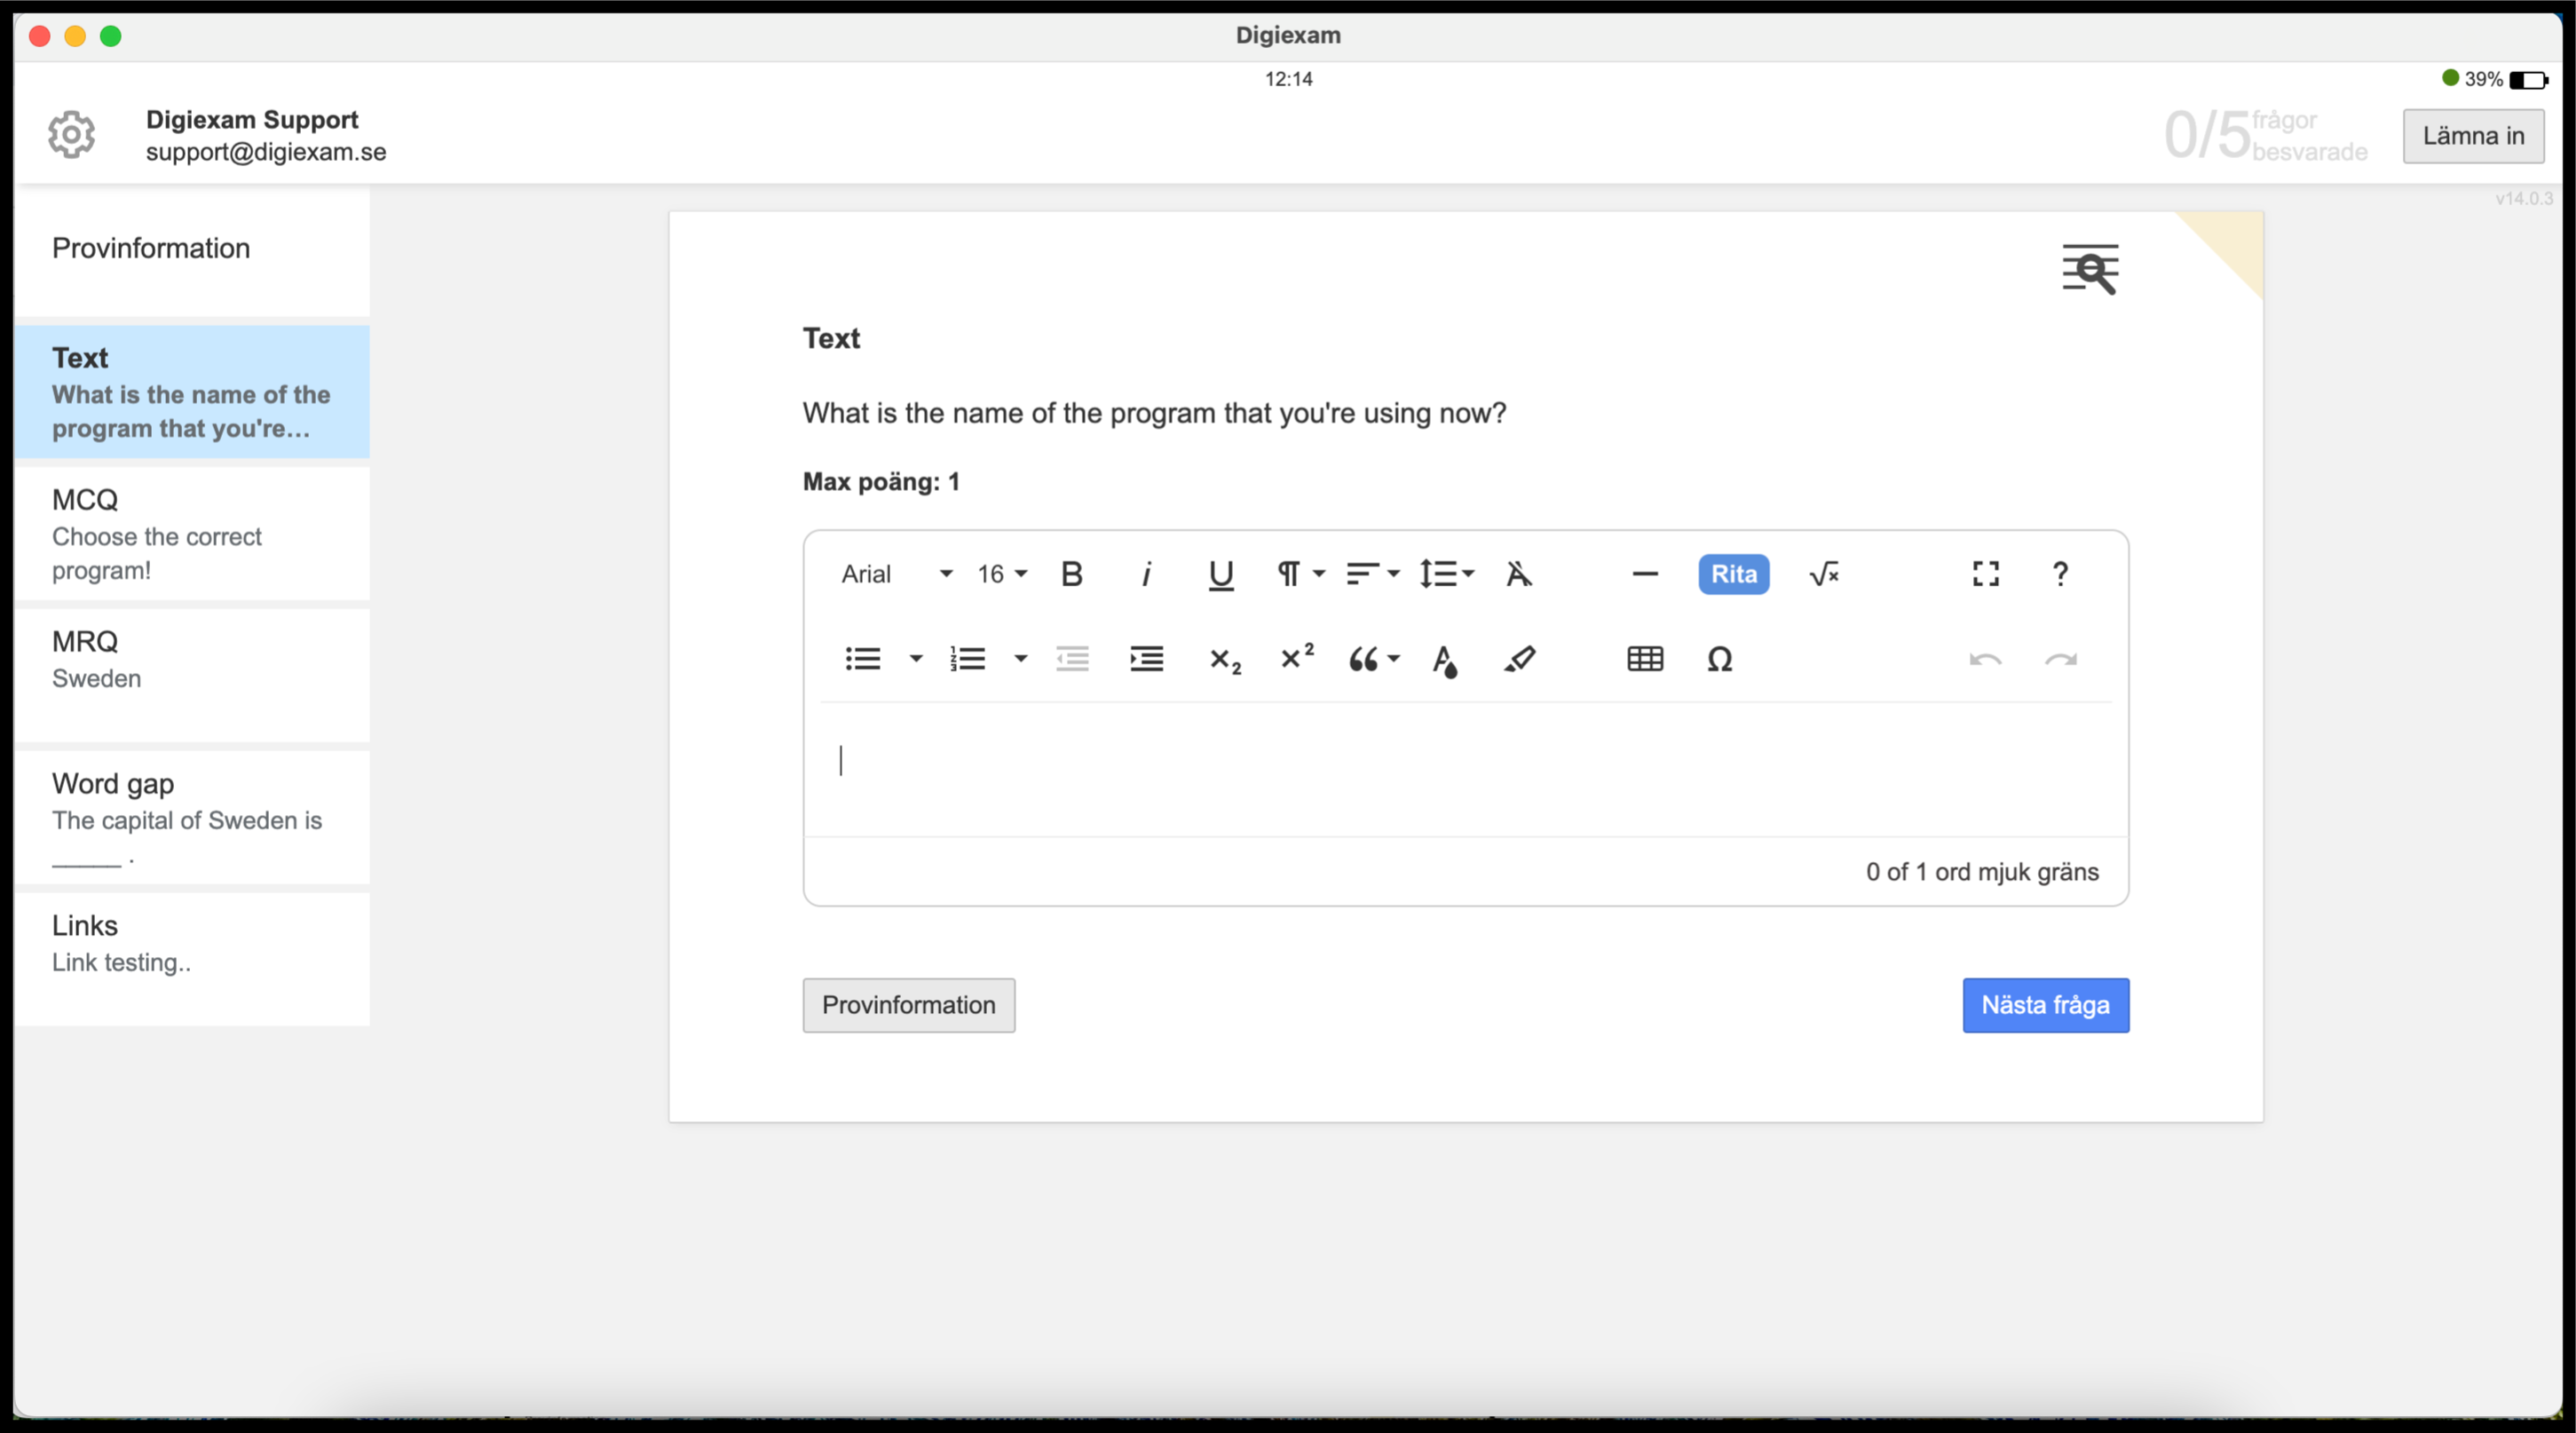Open the quote dropdown
The height and width of the screenshot is (1433, 2576).
(1374, 659)
